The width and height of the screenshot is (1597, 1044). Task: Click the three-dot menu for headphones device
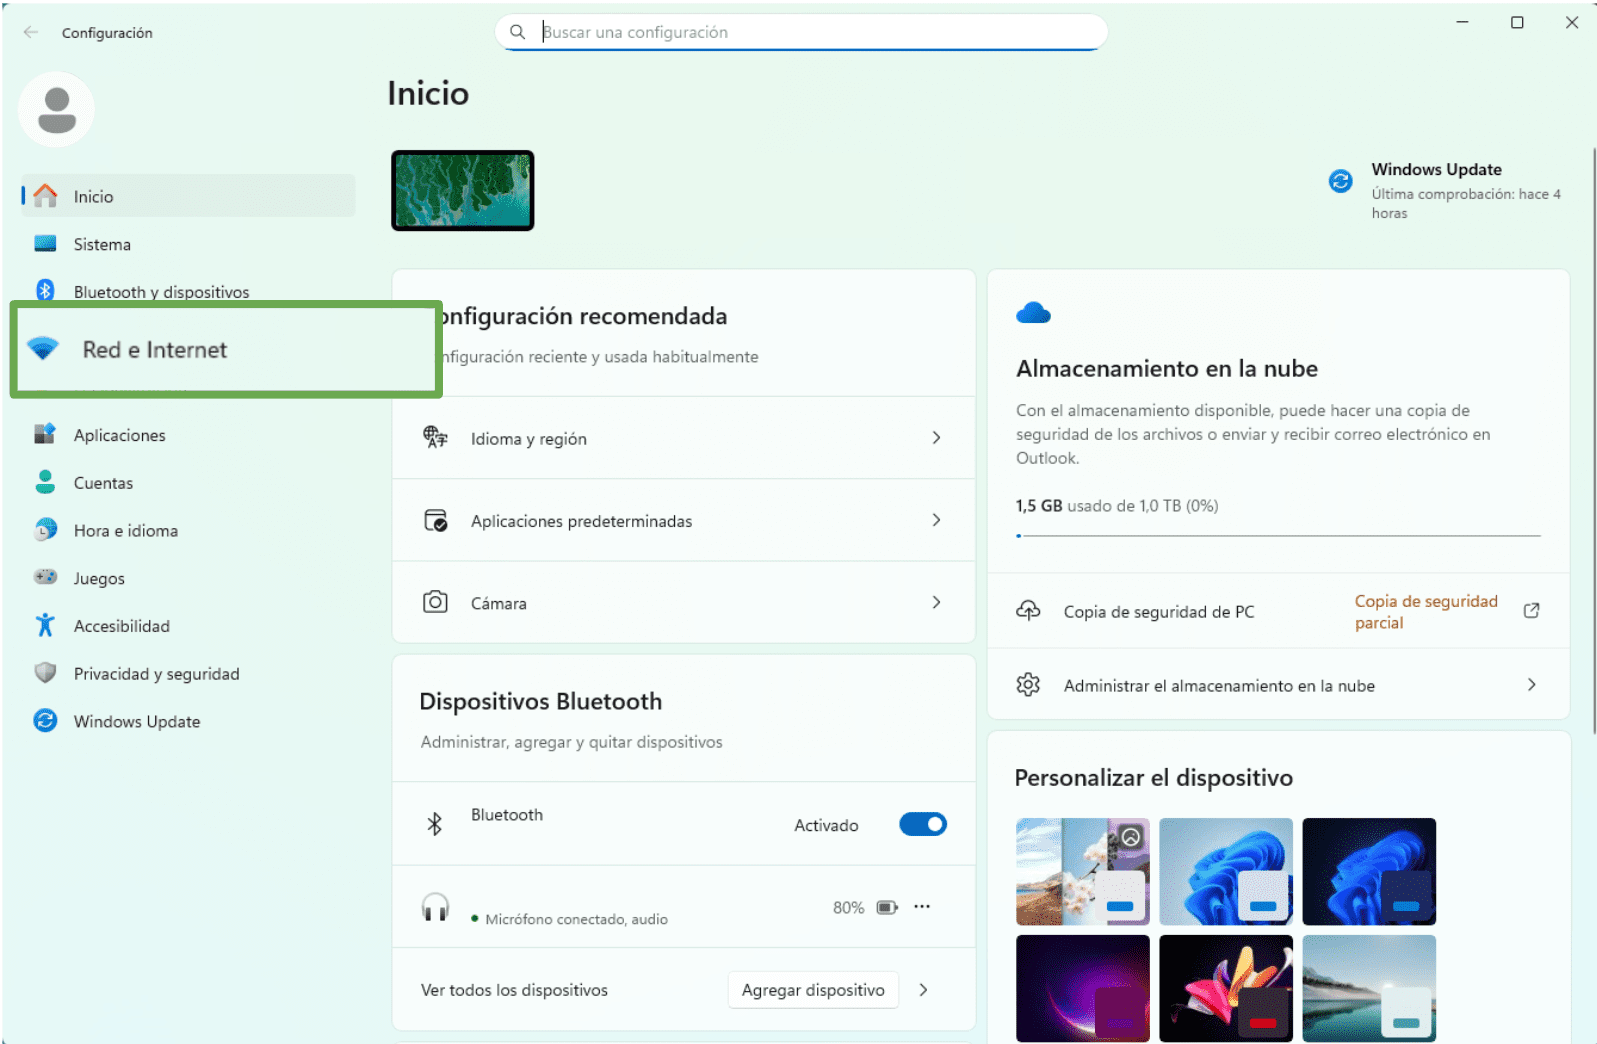[x=921, y=907]
